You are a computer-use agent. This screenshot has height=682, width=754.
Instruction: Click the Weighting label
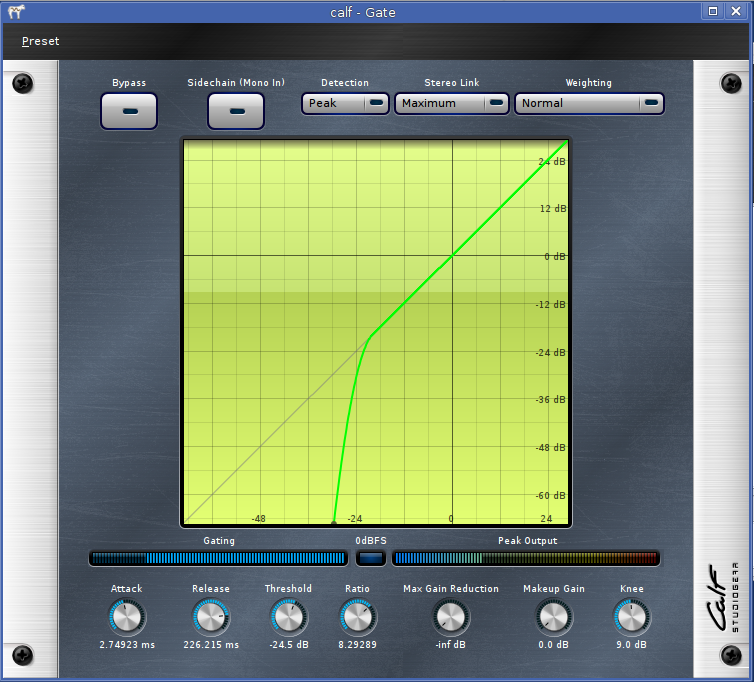tap(589, 83)
